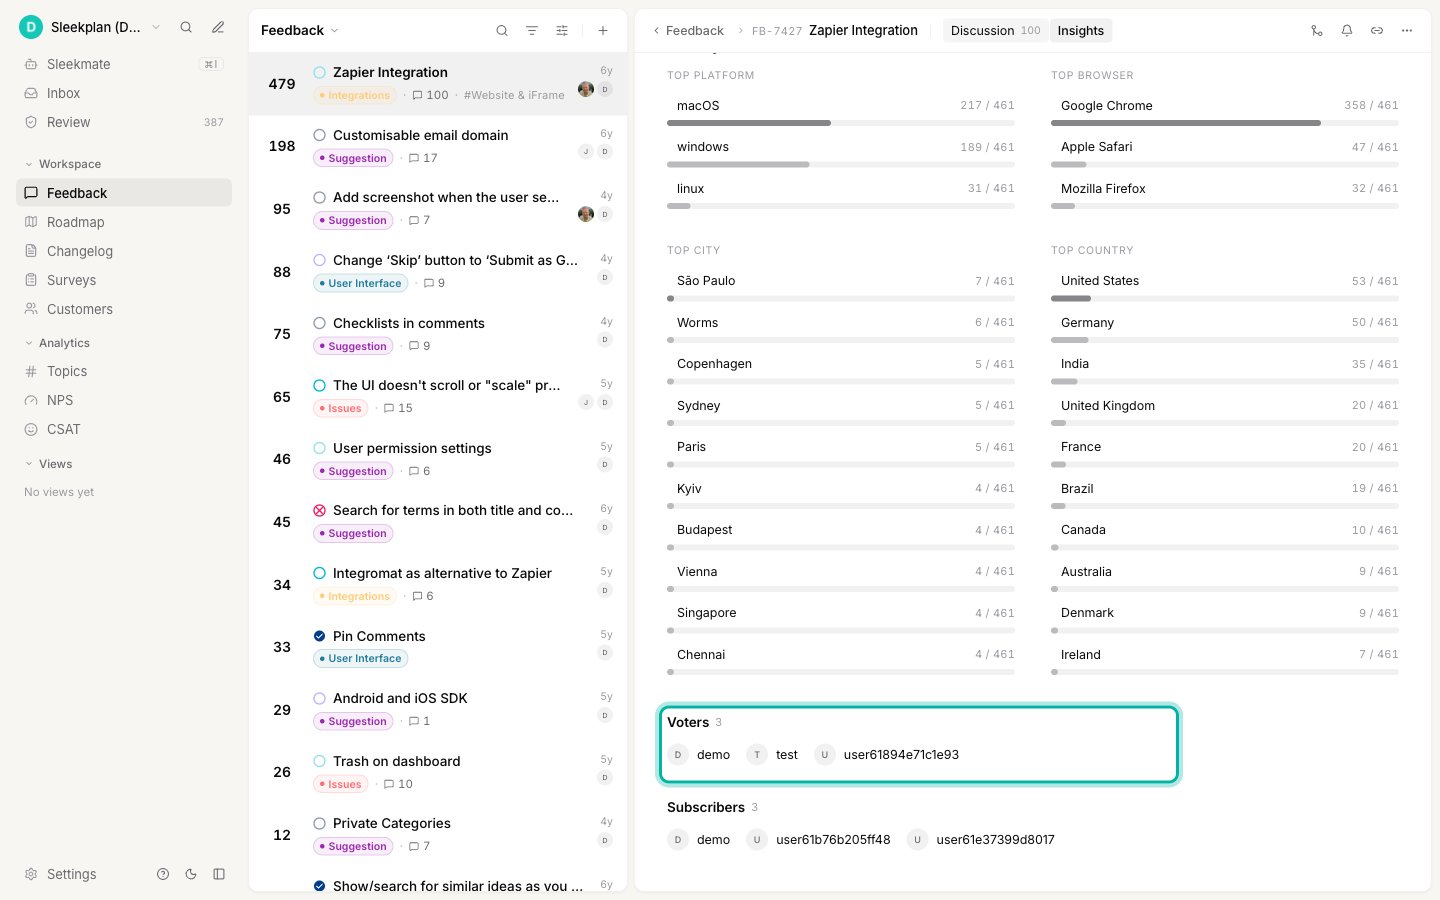Viewport: 1440px width, 900px height.
Task: Open the Inbox sidebar item
Action: tap(124, 93)
